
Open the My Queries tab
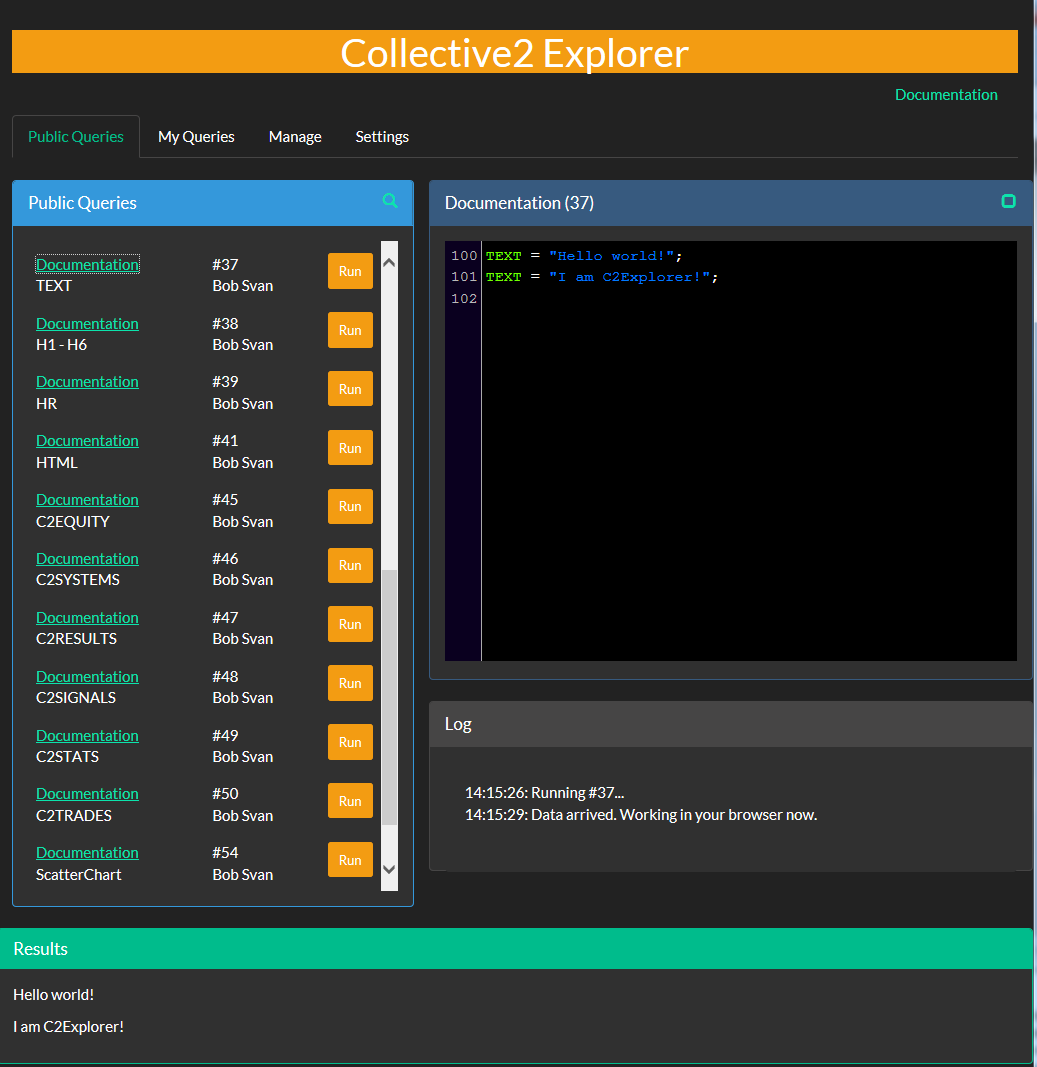(x=196, y=137)
